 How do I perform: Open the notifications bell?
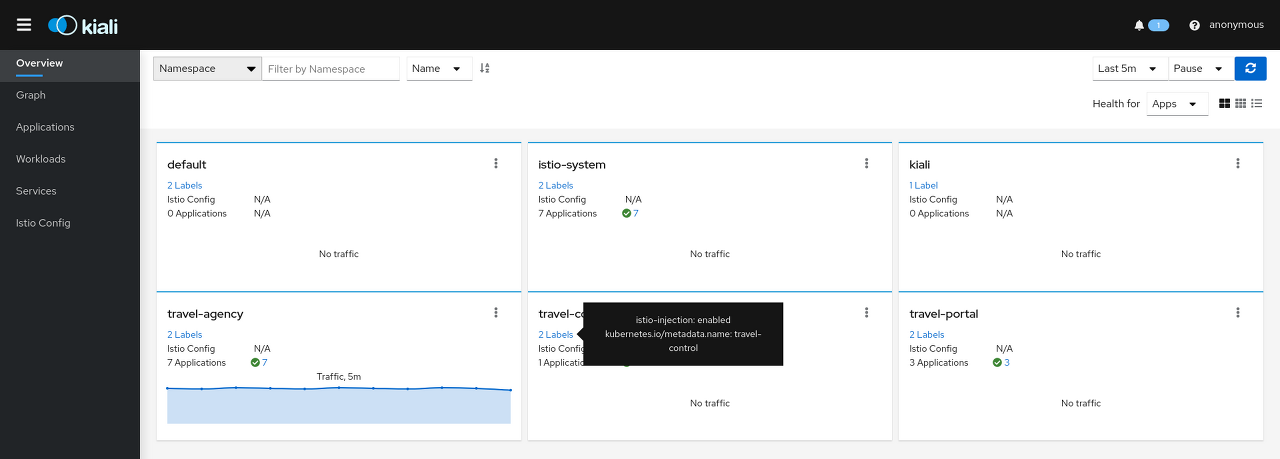1139,25
